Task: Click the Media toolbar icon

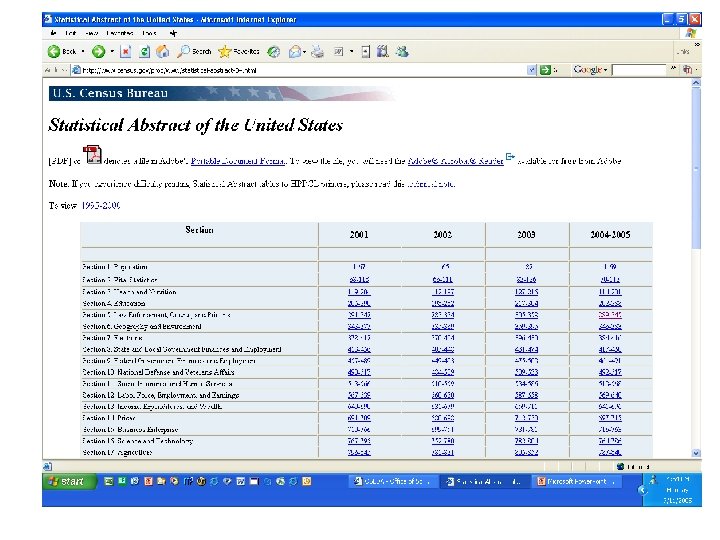Action: (274, 52)
